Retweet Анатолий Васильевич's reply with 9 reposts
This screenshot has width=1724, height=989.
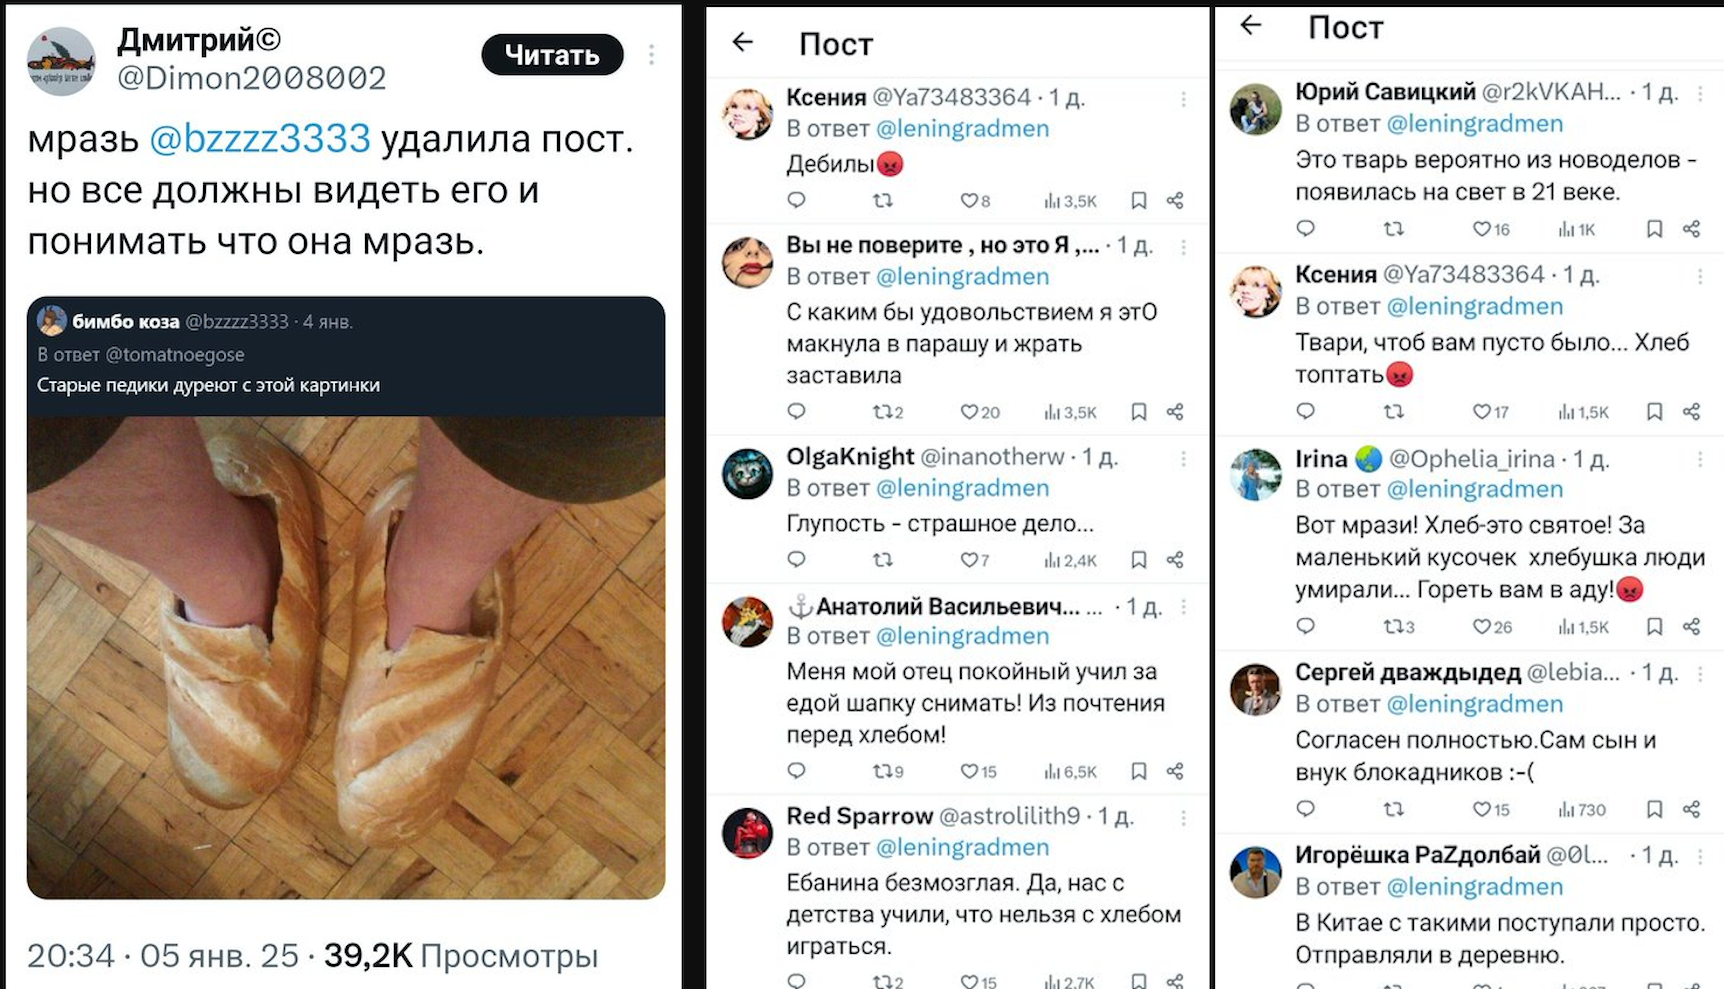pos(888,771)
